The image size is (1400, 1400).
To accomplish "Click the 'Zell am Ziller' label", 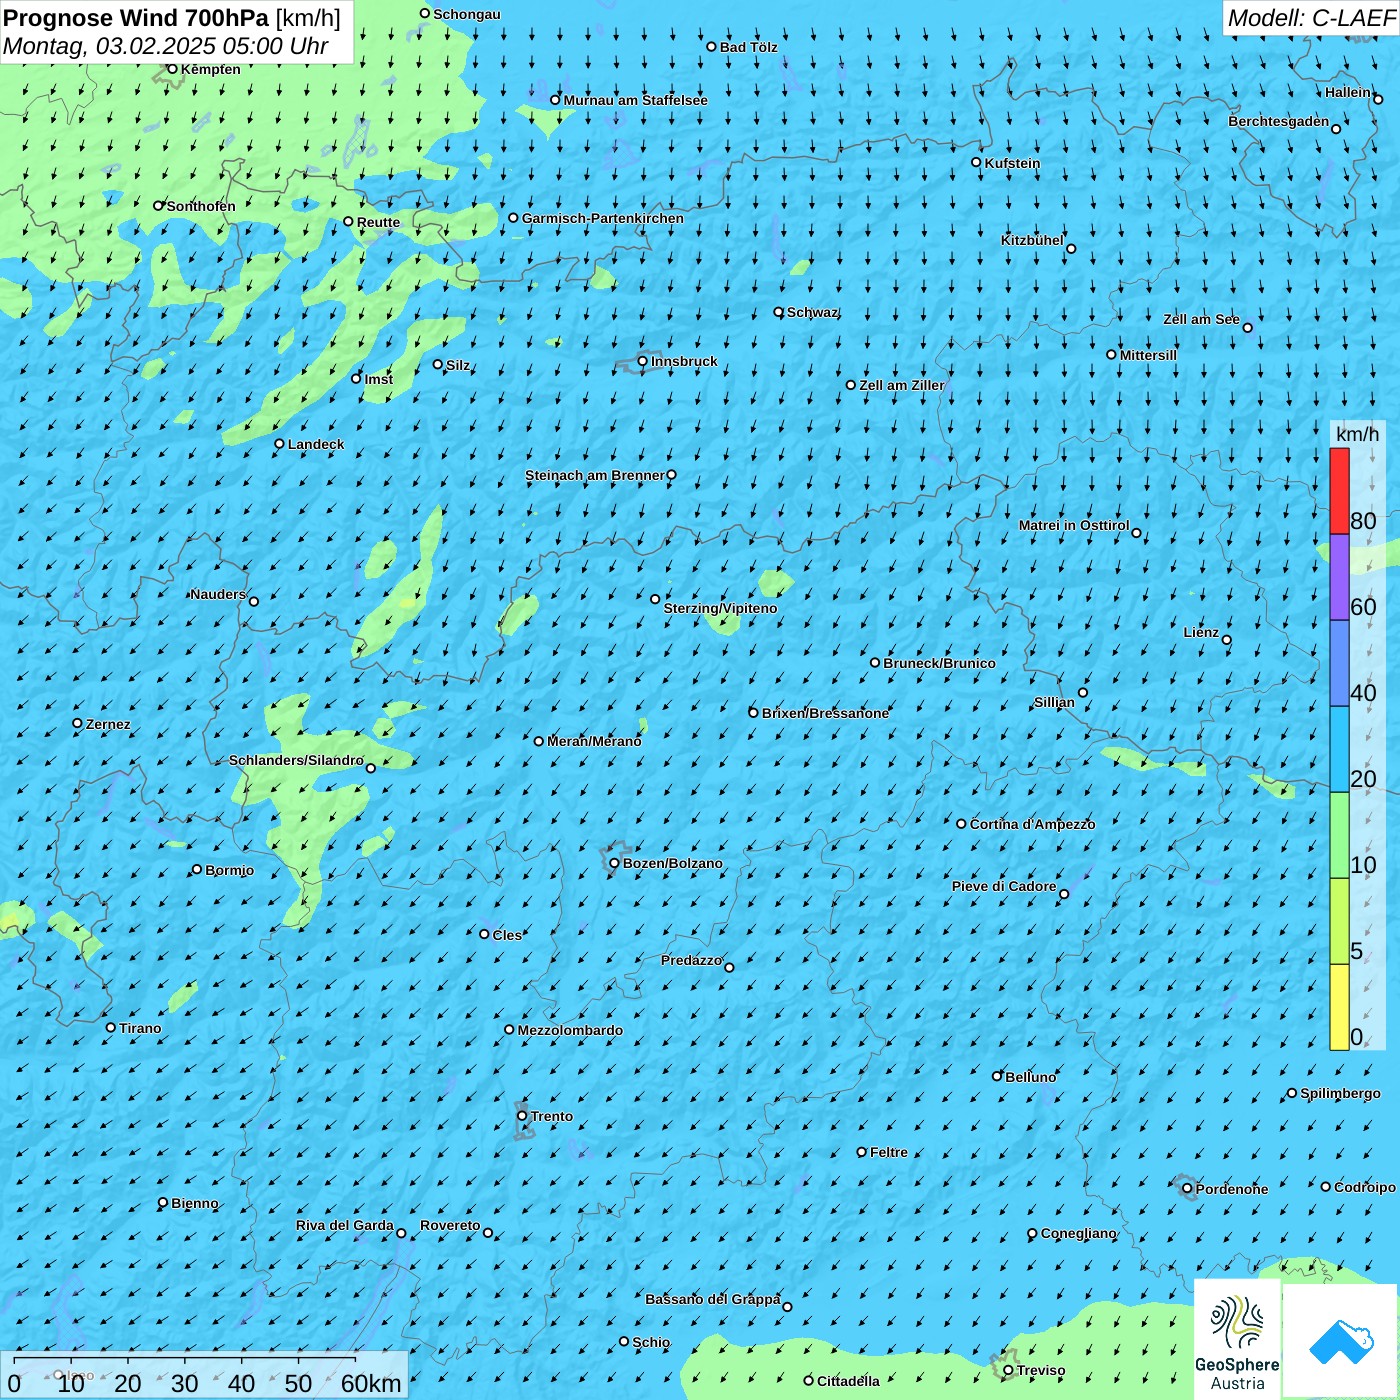I will (x=901, y=385).
